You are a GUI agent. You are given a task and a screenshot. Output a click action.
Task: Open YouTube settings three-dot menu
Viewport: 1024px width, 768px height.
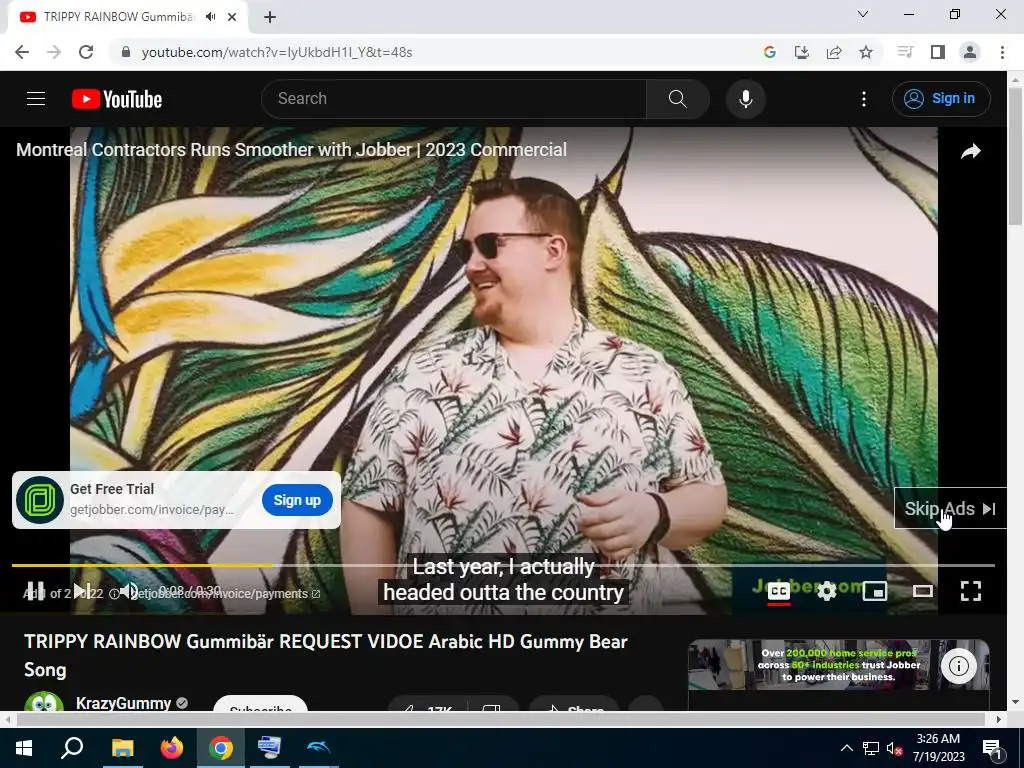[864, 99]
